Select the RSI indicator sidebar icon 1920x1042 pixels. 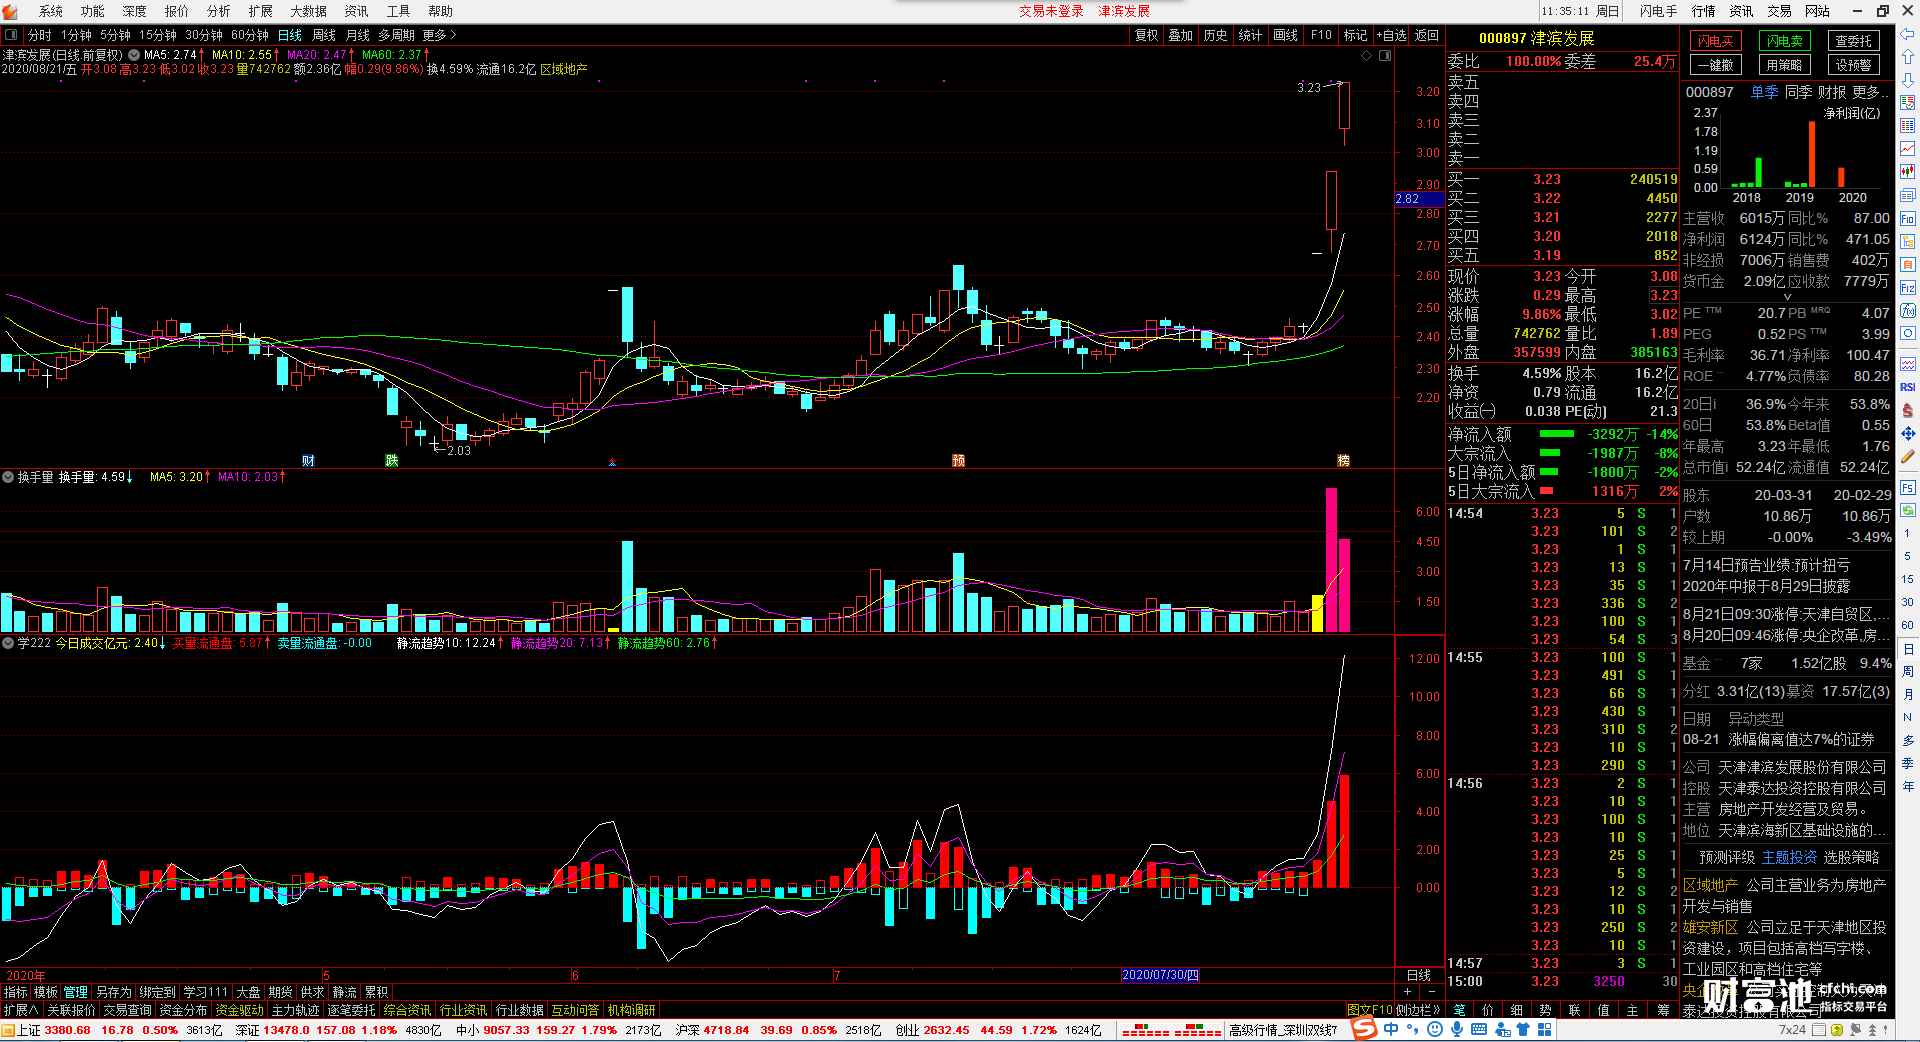(x=1908, y=387)
